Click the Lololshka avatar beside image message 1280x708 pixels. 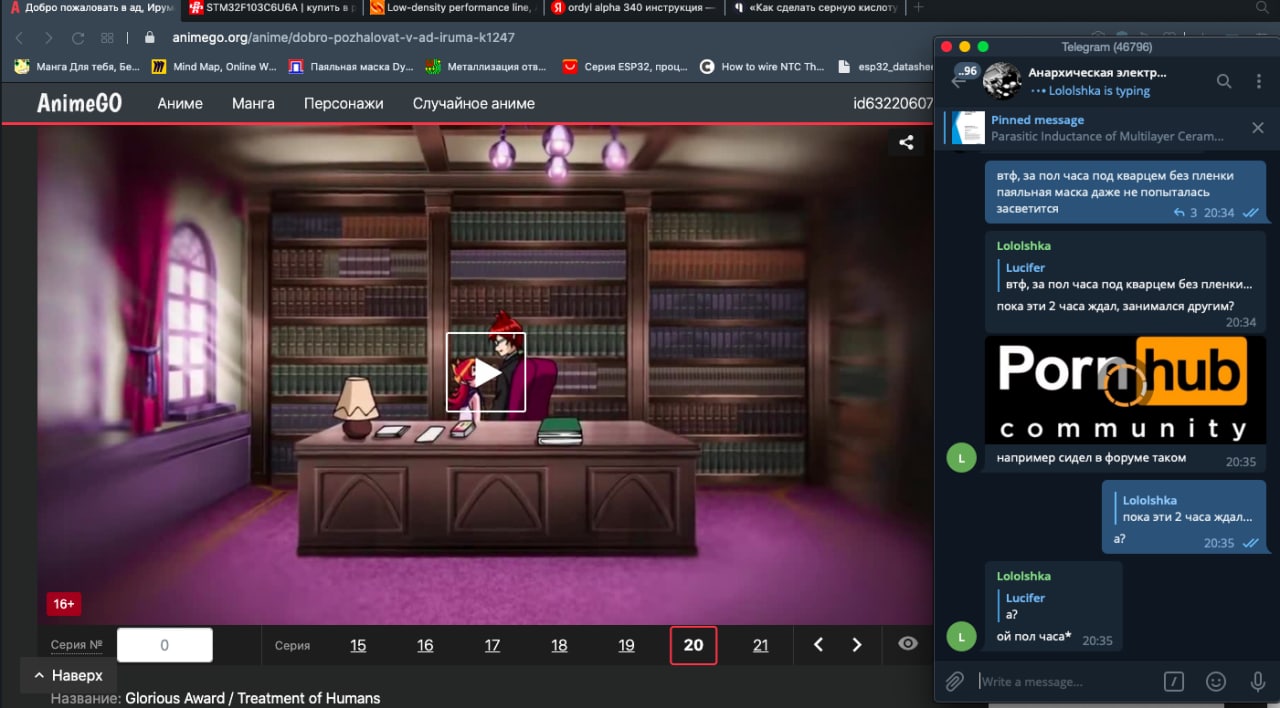[x=960, y=459]
